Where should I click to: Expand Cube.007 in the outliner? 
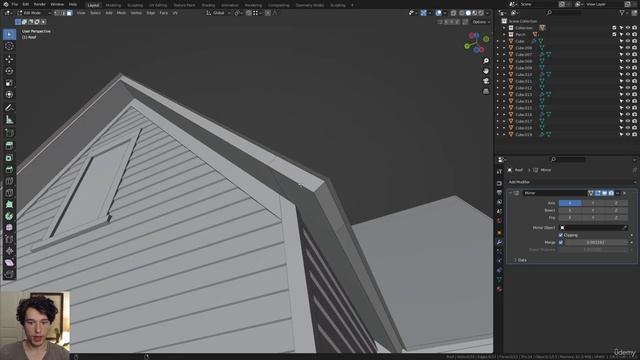(504, 54)
